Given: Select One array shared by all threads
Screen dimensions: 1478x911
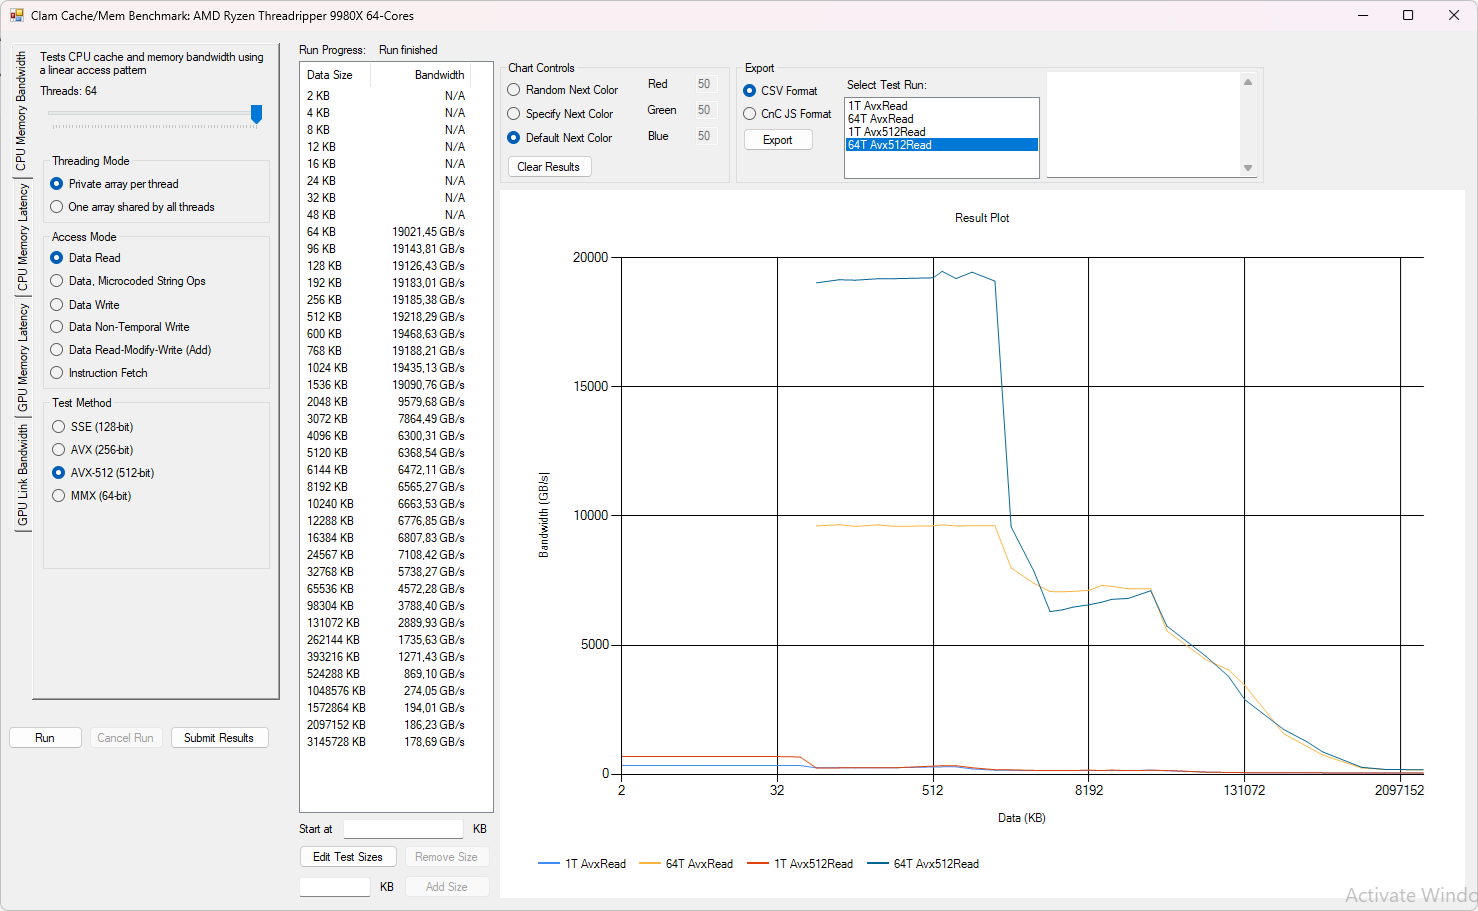Looking at the screenshot, I should (132, 207).
